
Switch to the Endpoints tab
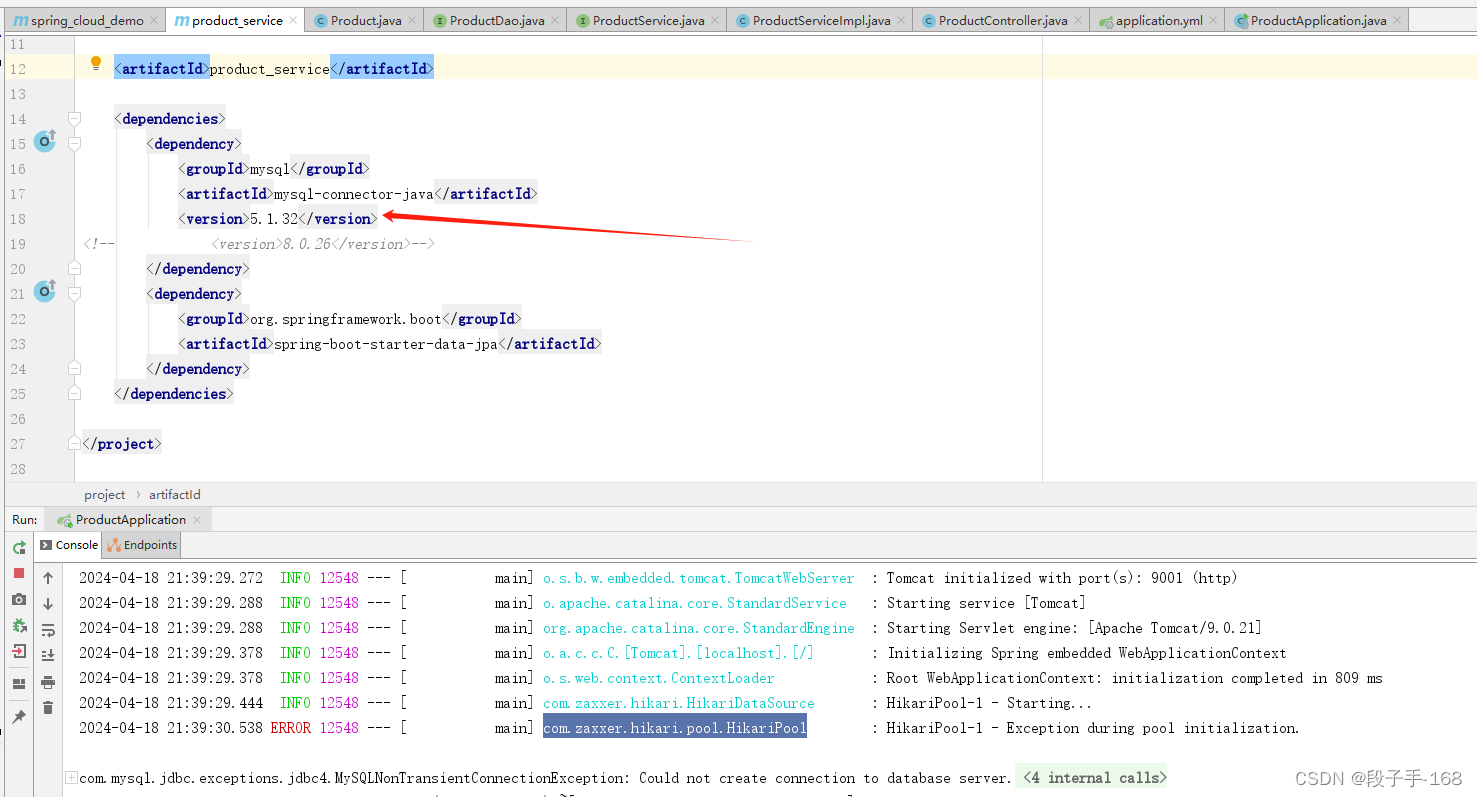[142, 545]
